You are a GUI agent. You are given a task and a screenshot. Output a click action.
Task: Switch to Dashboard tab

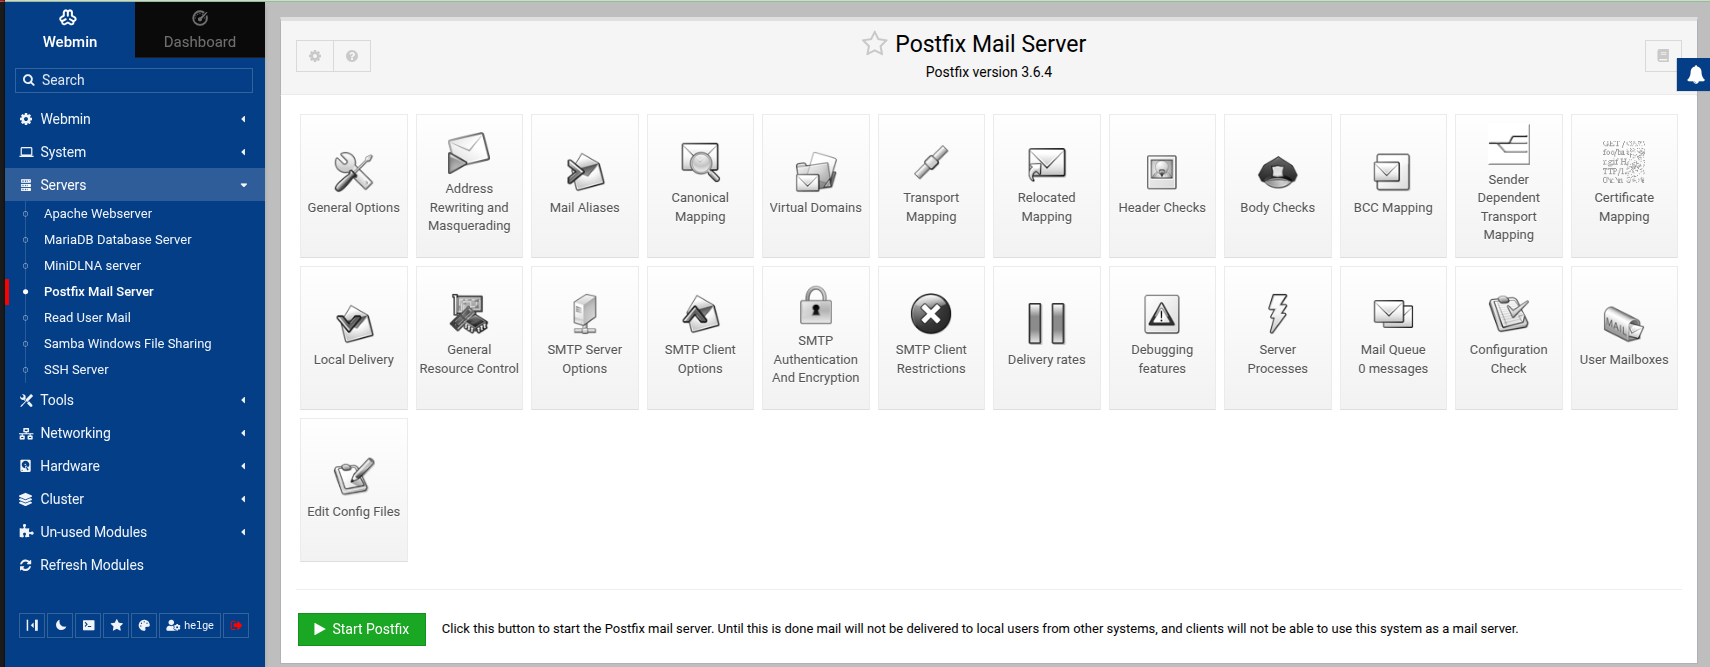(x=200, y=29)
